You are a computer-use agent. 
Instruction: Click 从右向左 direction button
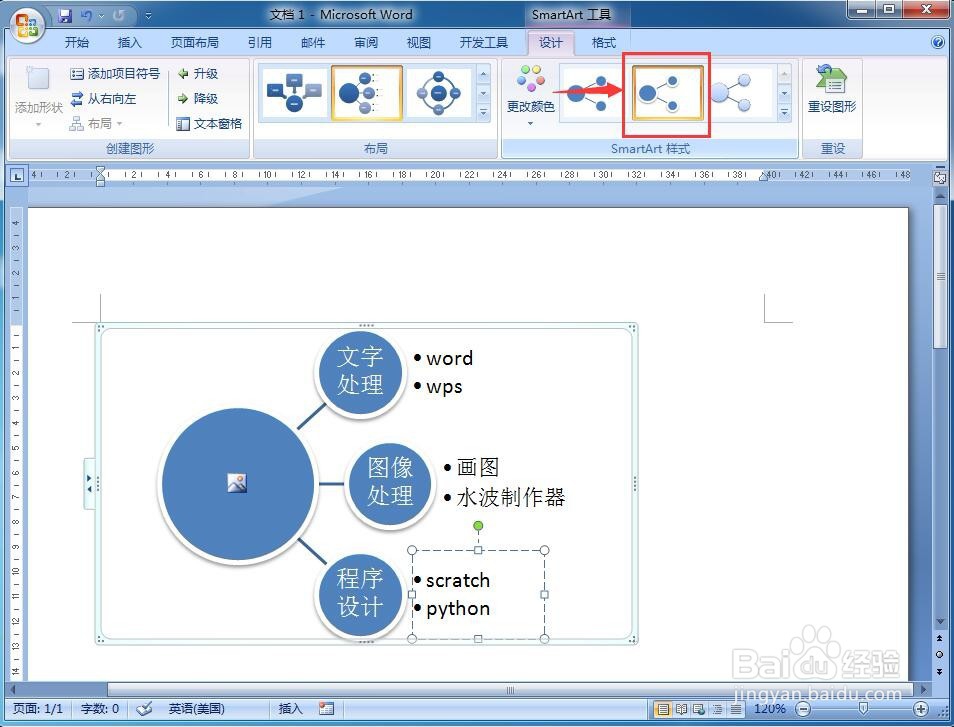click(x=103, y=99)
